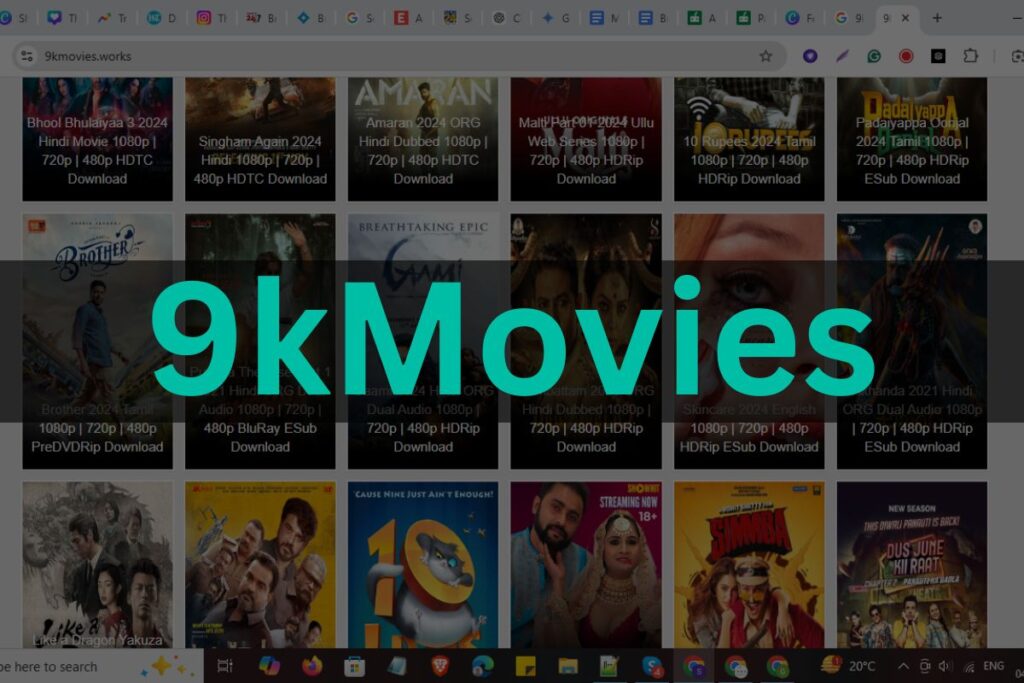Click the red record extension icon
This screenshot has height=683, width=1024.
tap(906, 56)
